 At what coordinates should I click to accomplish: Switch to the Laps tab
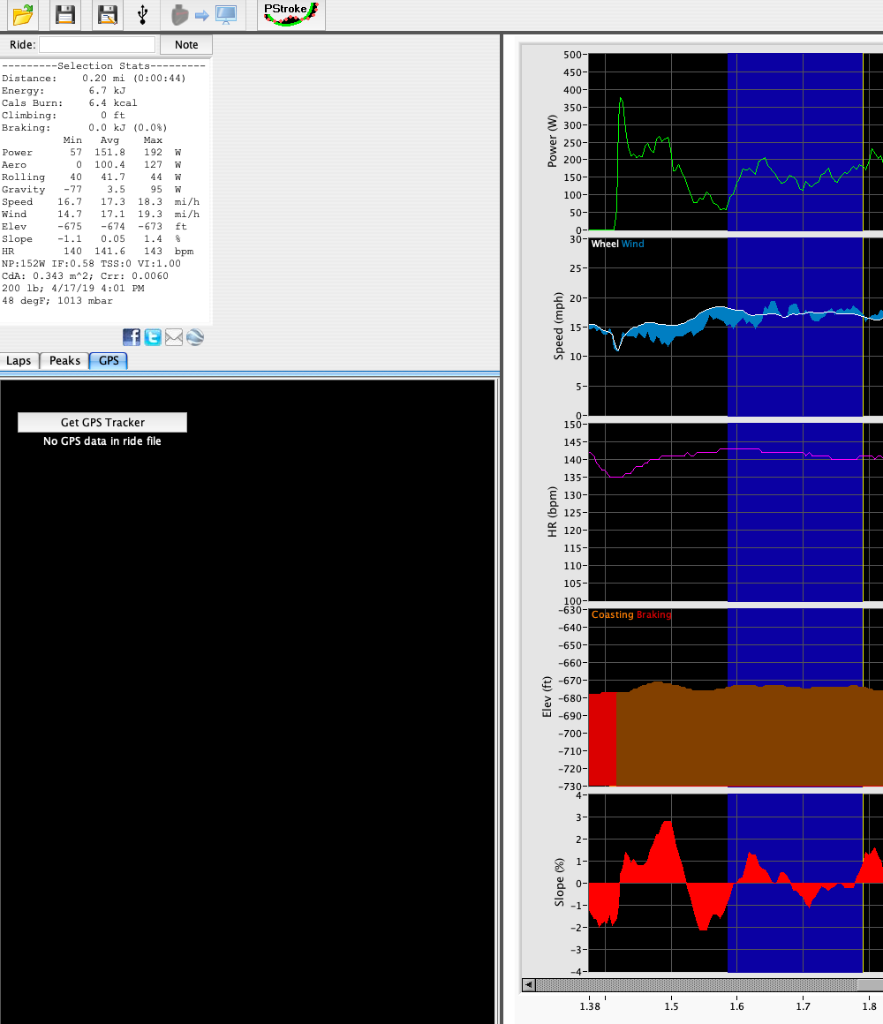18,361
